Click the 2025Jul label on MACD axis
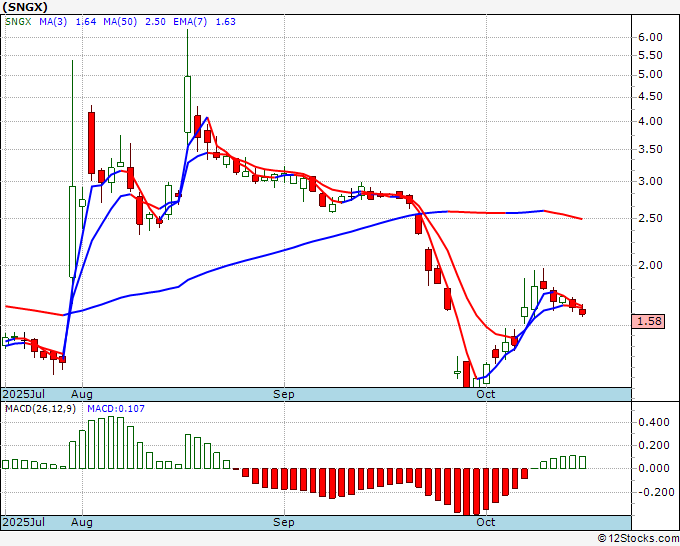This screenshot has width=680, height=546. [x=24, y=522]
